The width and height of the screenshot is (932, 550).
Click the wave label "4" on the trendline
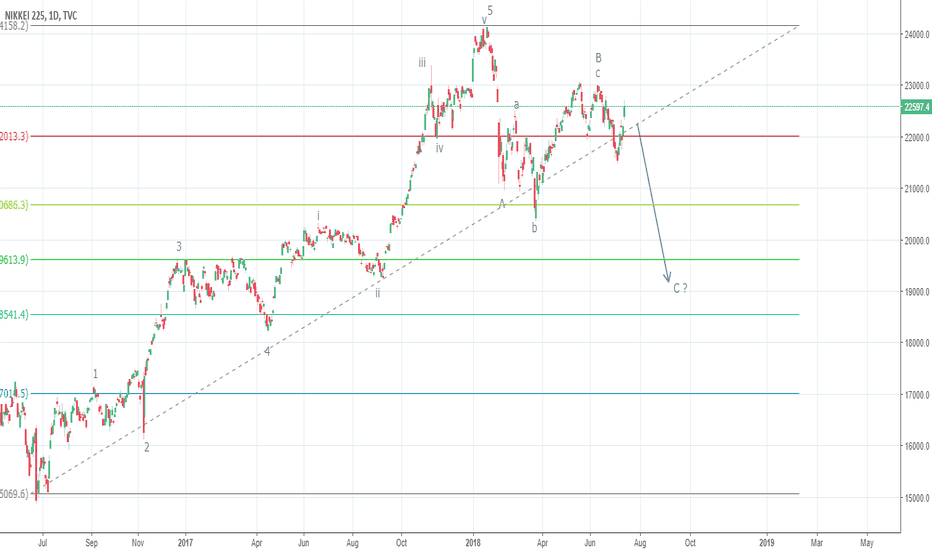coord(267,351)
